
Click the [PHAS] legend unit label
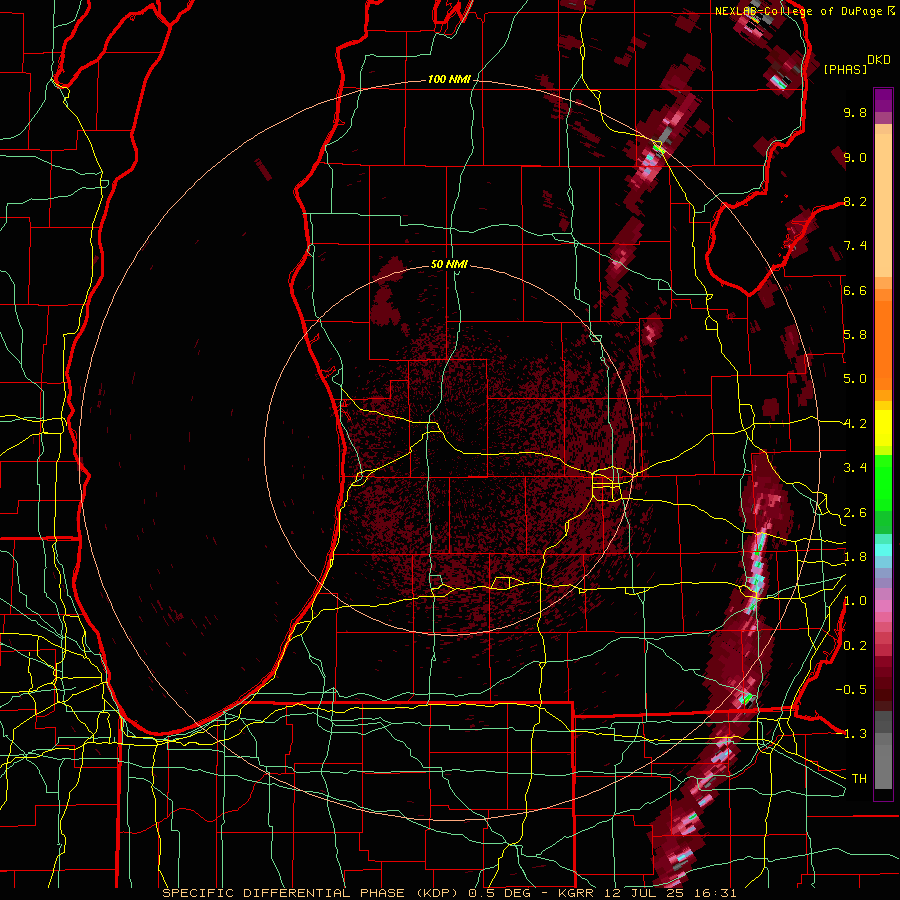coord(845,69)
